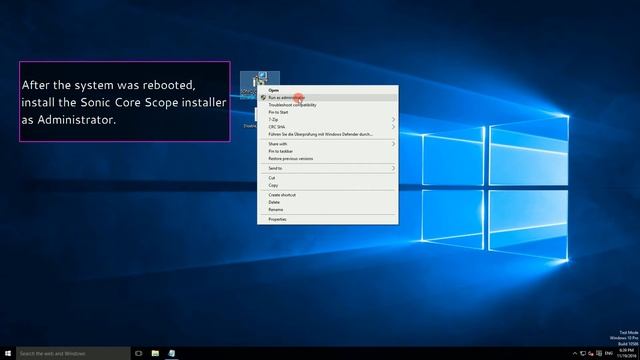Open the Action Center tray icon
The width and height of the screenshot is (640, 360).
[599, 353]
